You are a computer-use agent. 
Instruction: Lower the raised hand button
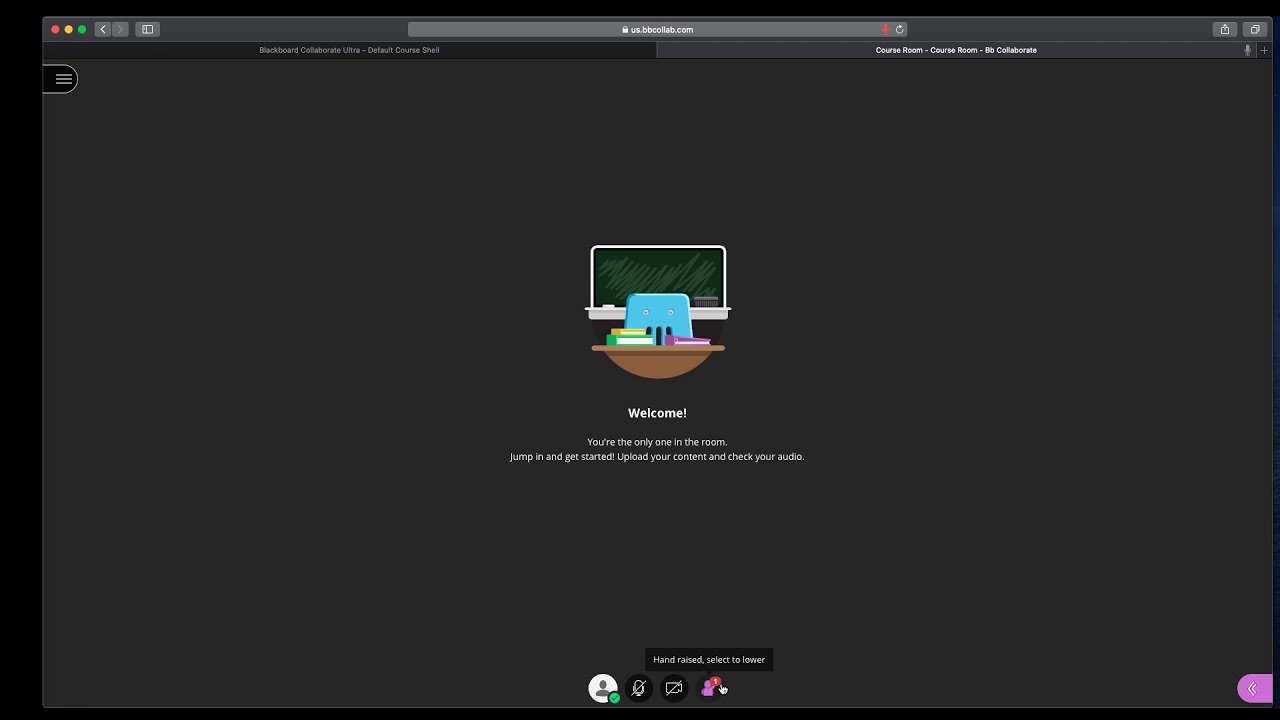tap(710, 688)
